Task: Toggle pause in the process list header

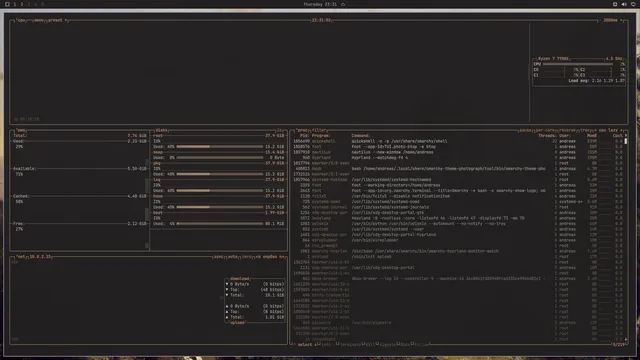Action: click(525, 130)
